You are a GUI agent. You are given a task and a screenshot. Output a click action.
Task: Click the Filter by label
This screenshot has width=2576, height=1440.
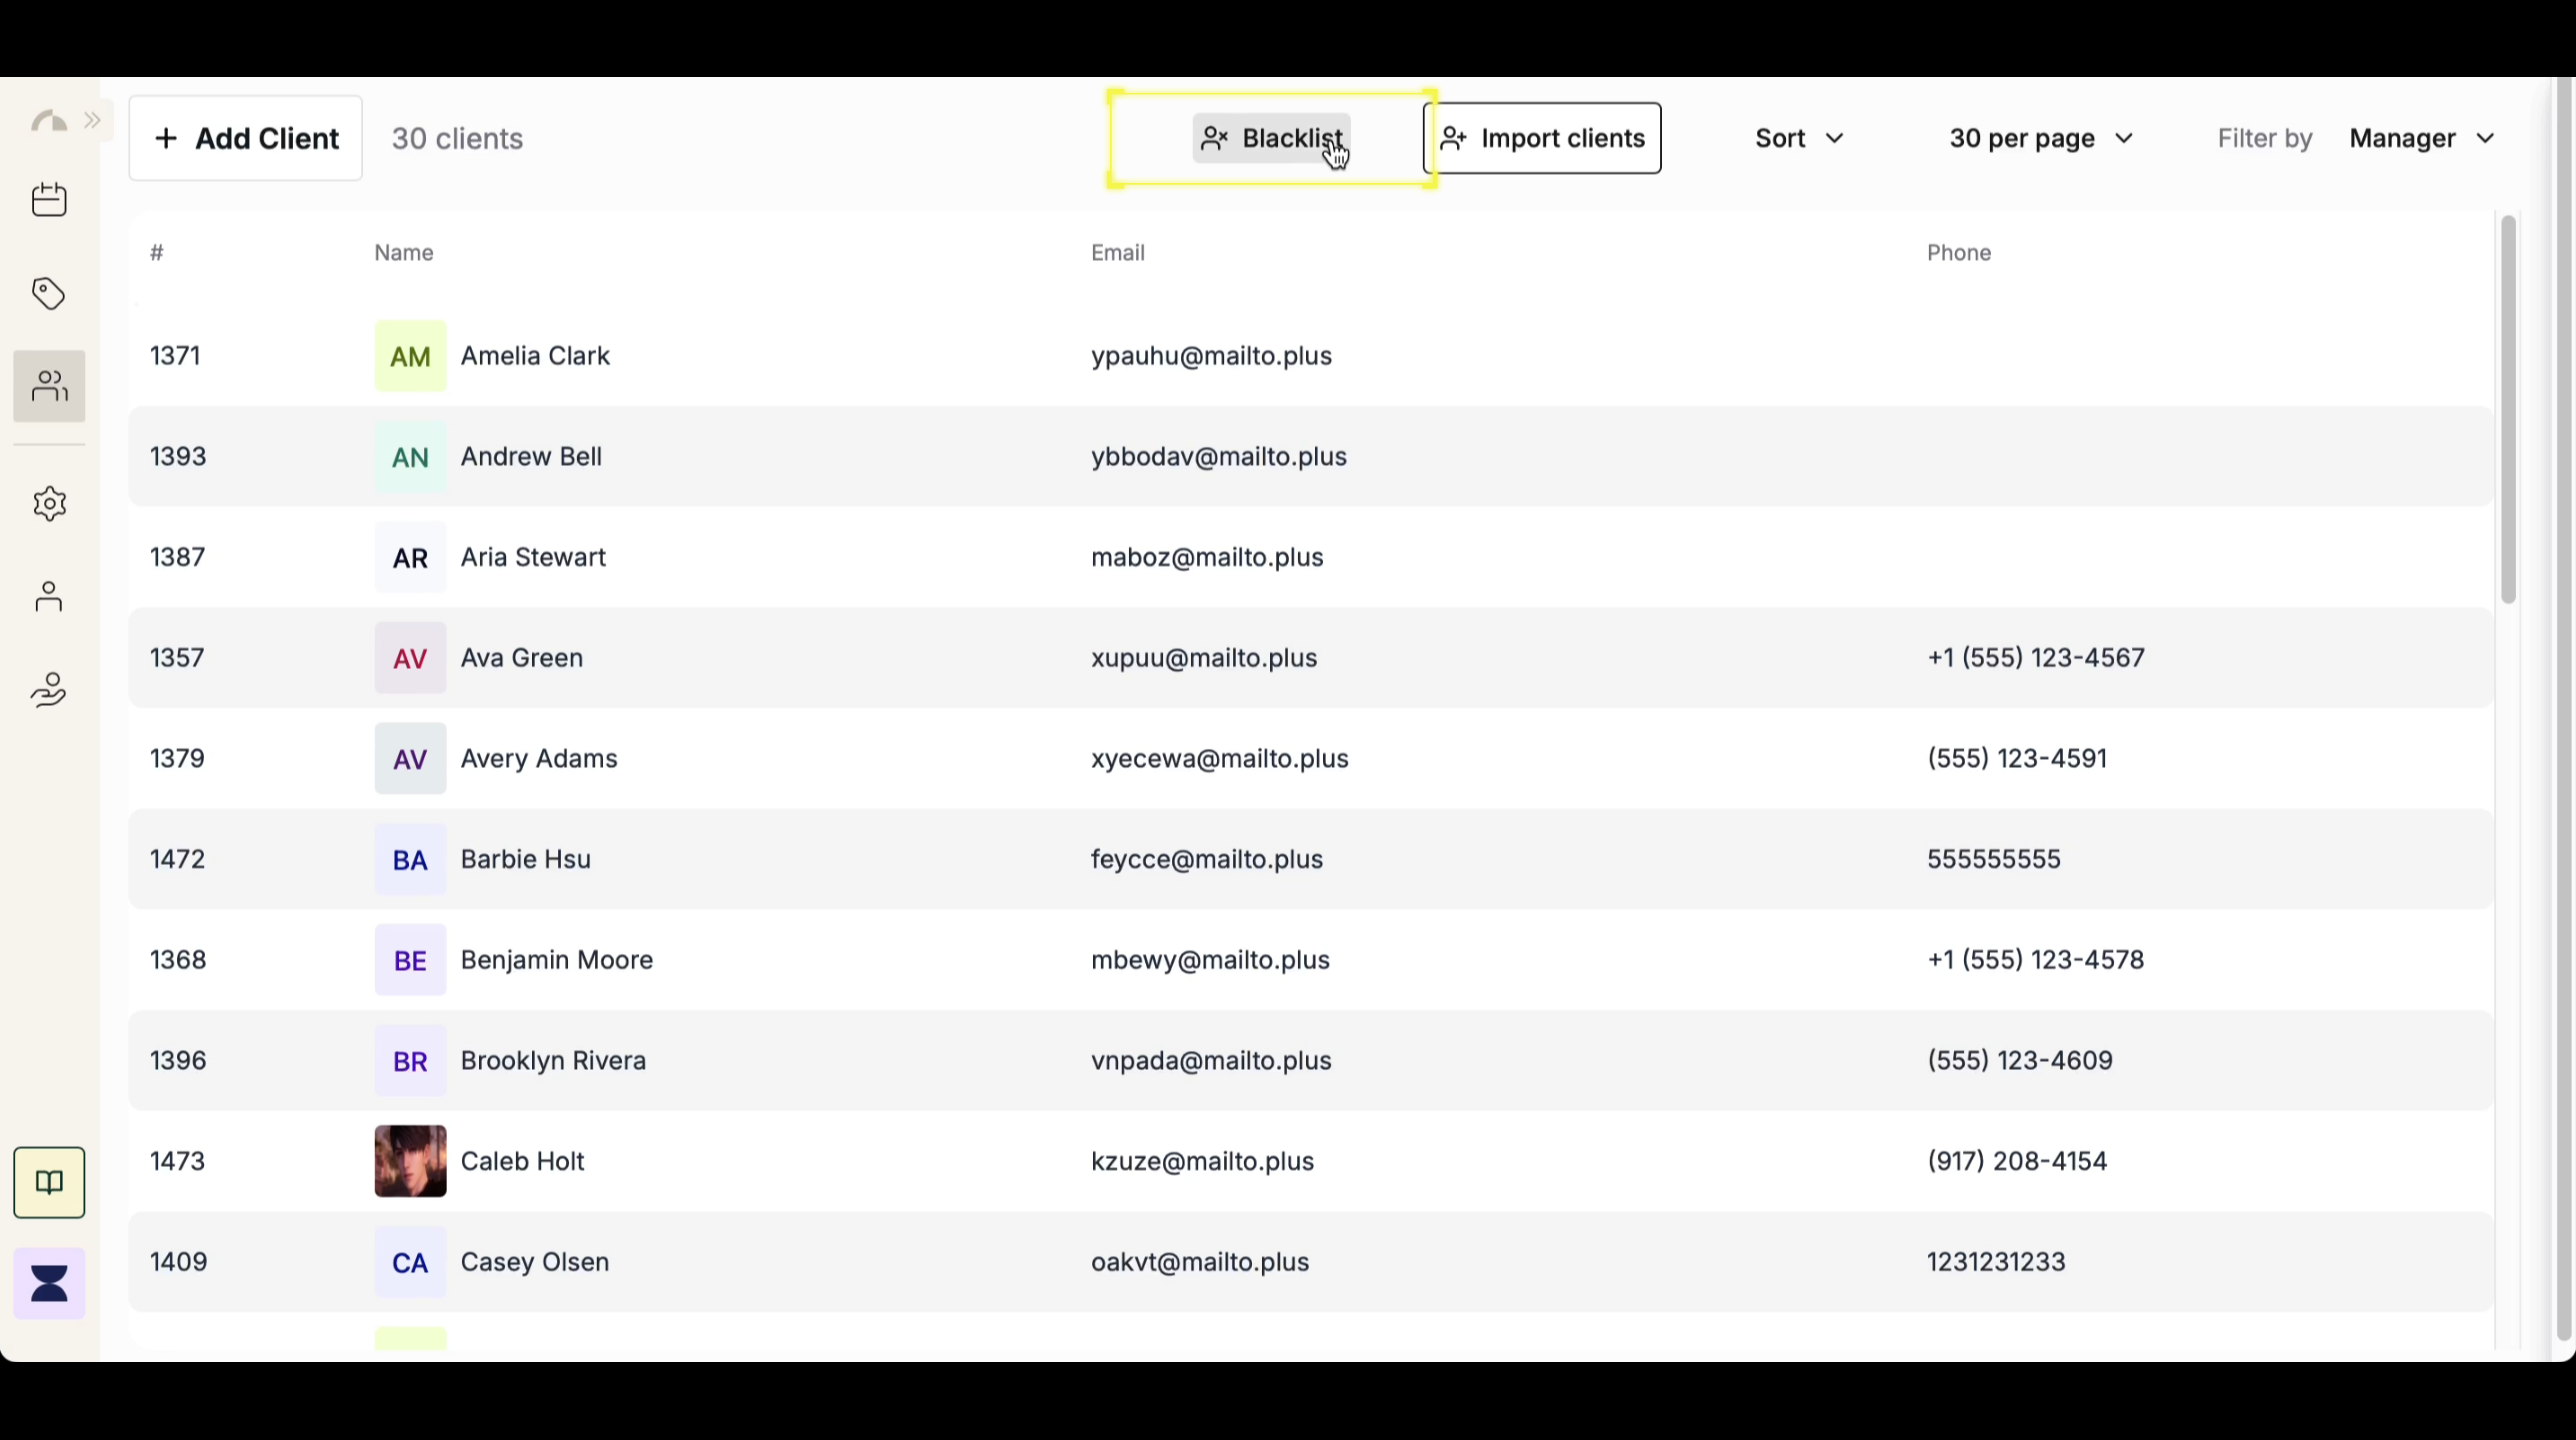2264,138
